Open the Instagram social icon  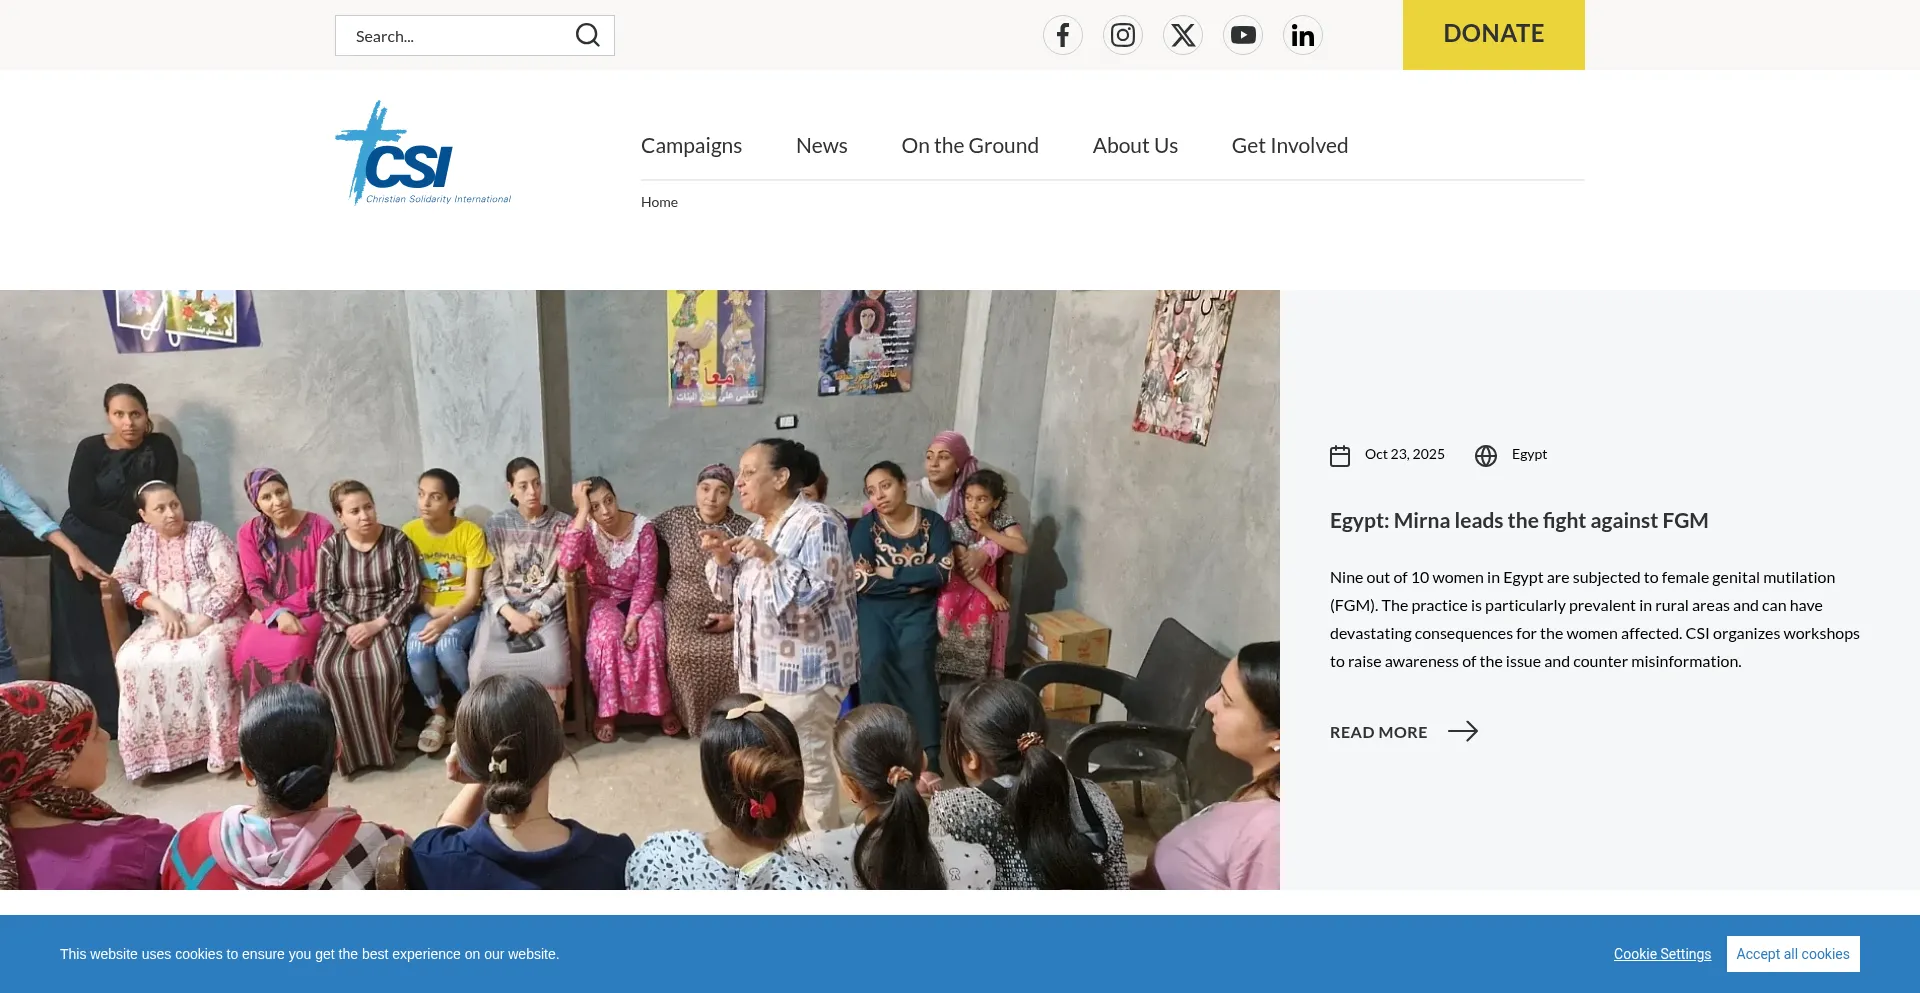pos(1122,36)
